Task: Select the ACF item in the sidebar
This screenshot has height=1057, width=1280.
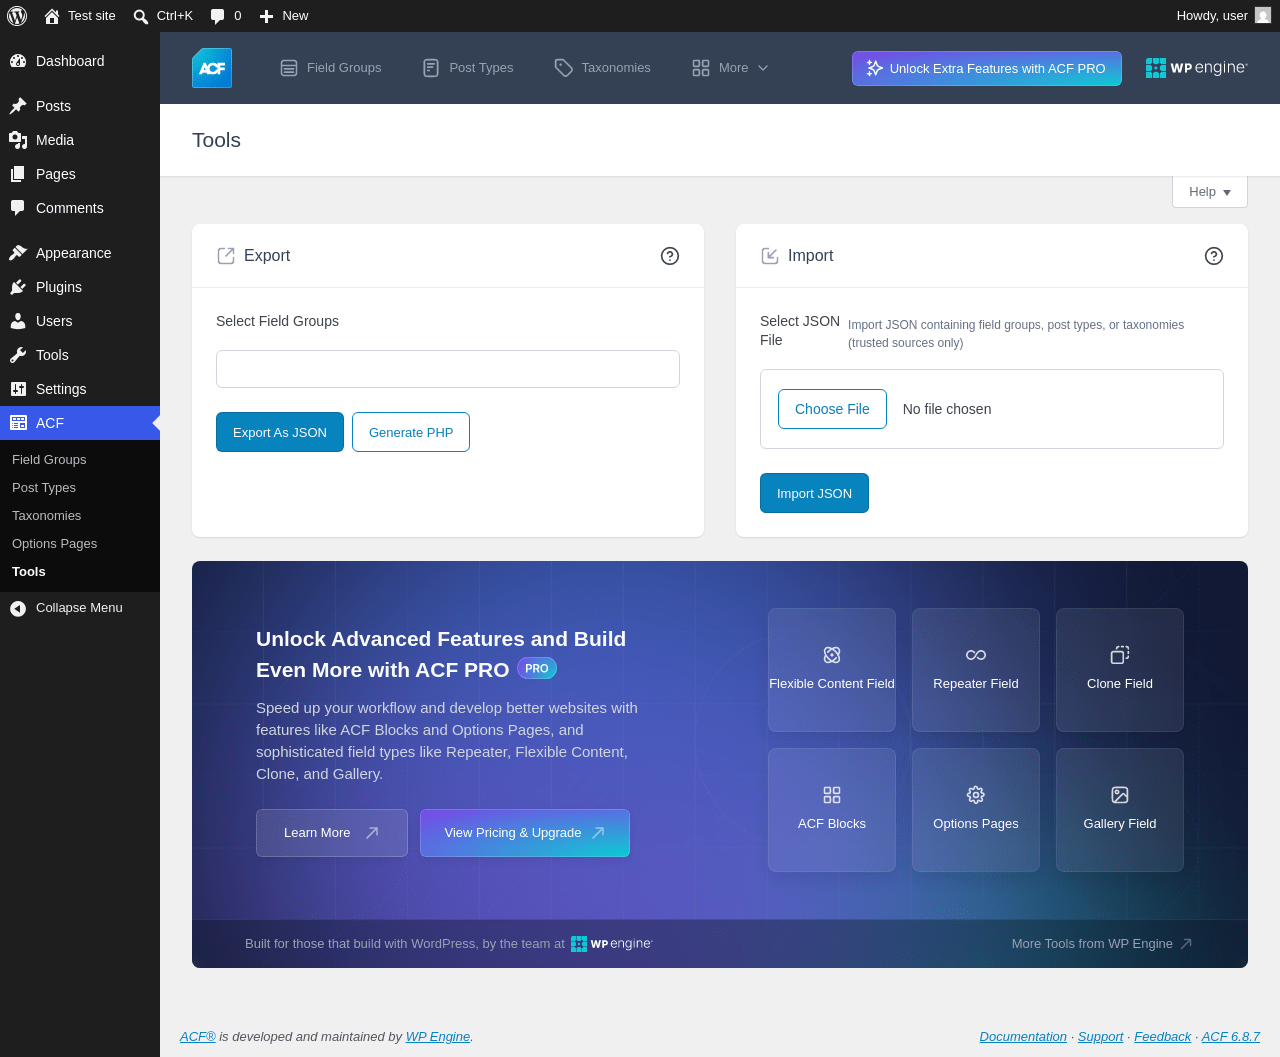Action: pos(80,423)
